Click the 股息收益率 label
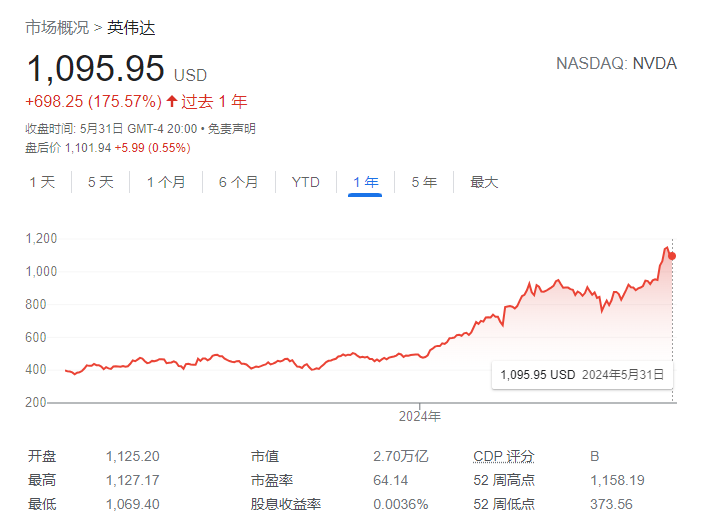The image size is (709, 526). click(x=286, y=504)
